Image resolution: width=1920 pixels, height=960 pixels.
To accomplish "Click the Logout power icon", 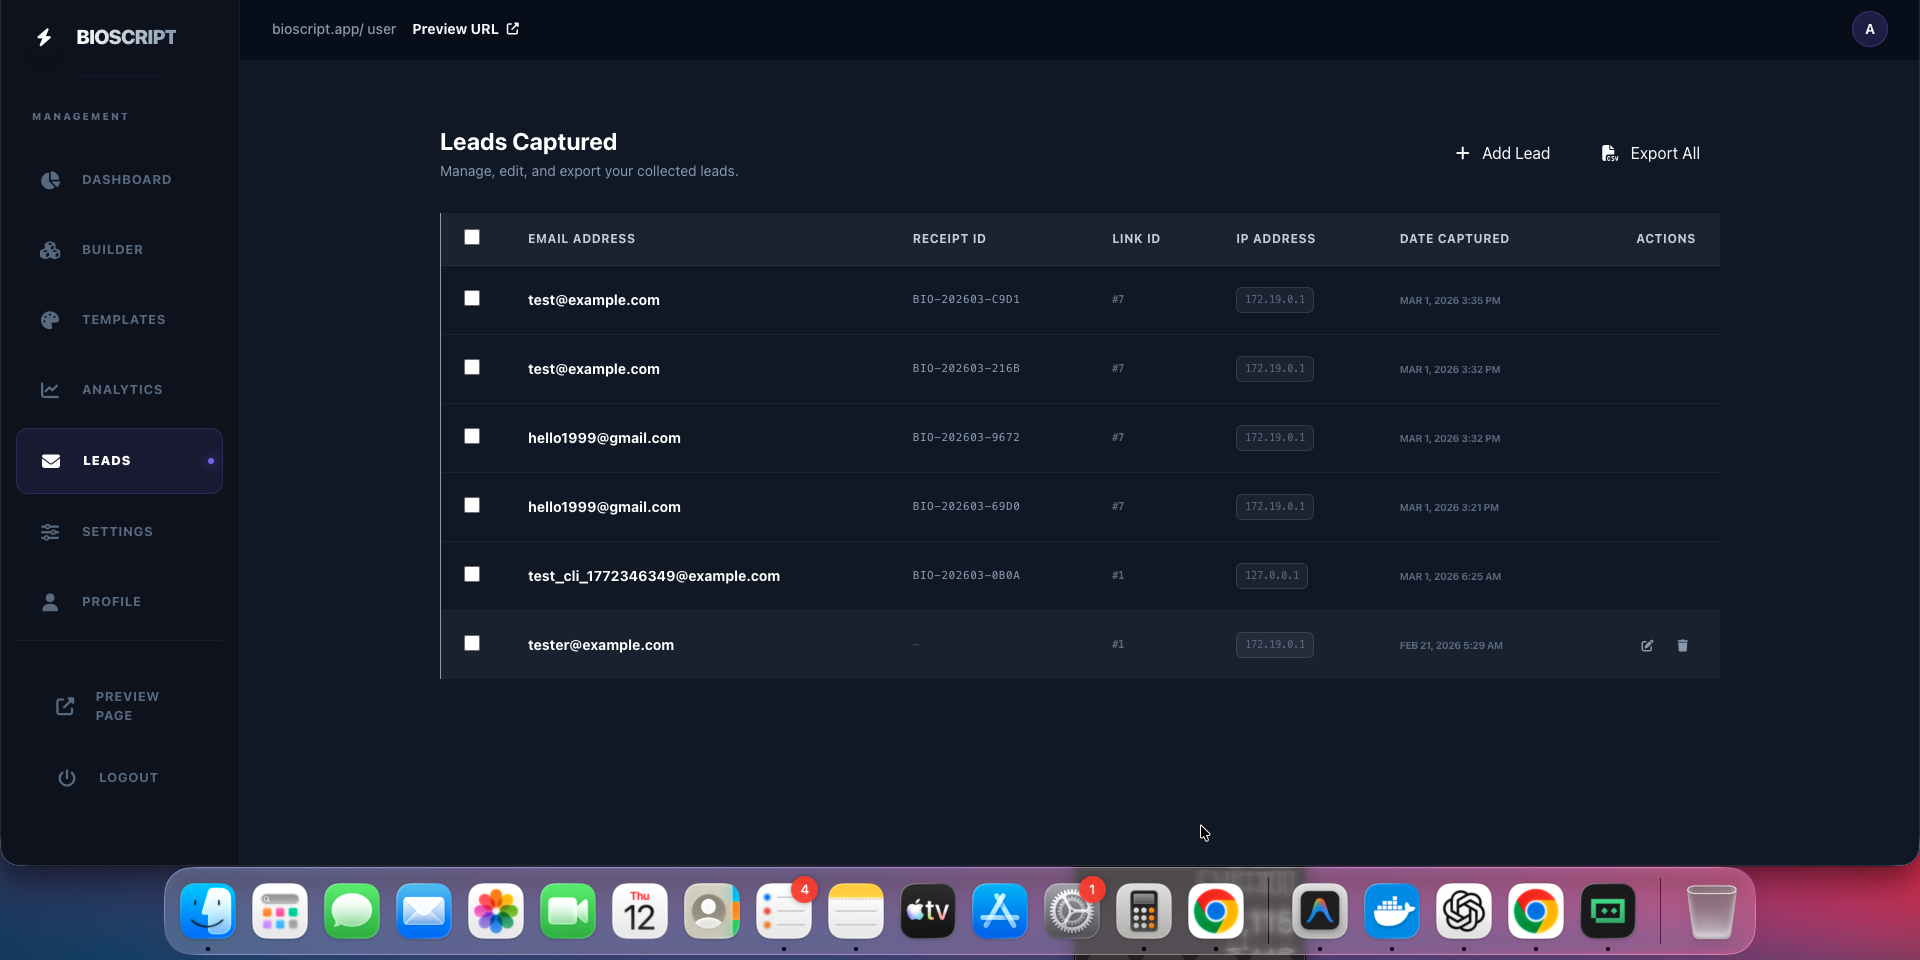I will point(66,778).
